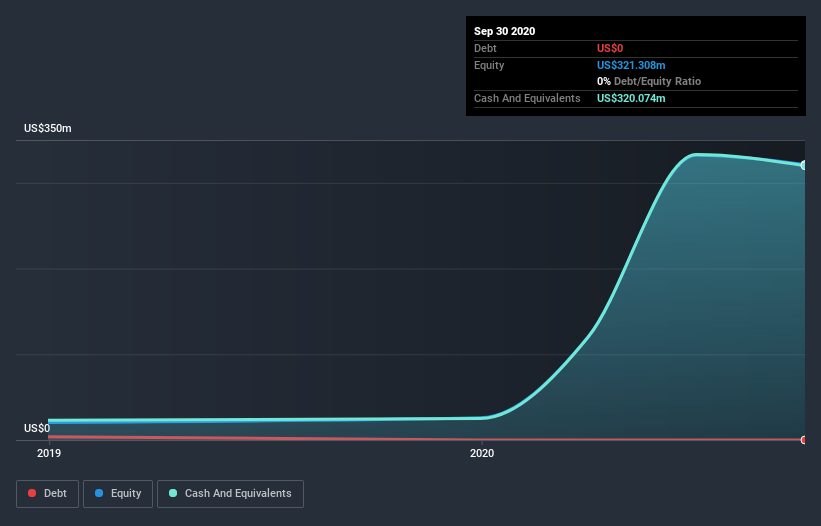
Task: Click the US$0 y-axis label
Action: point(37,428)
